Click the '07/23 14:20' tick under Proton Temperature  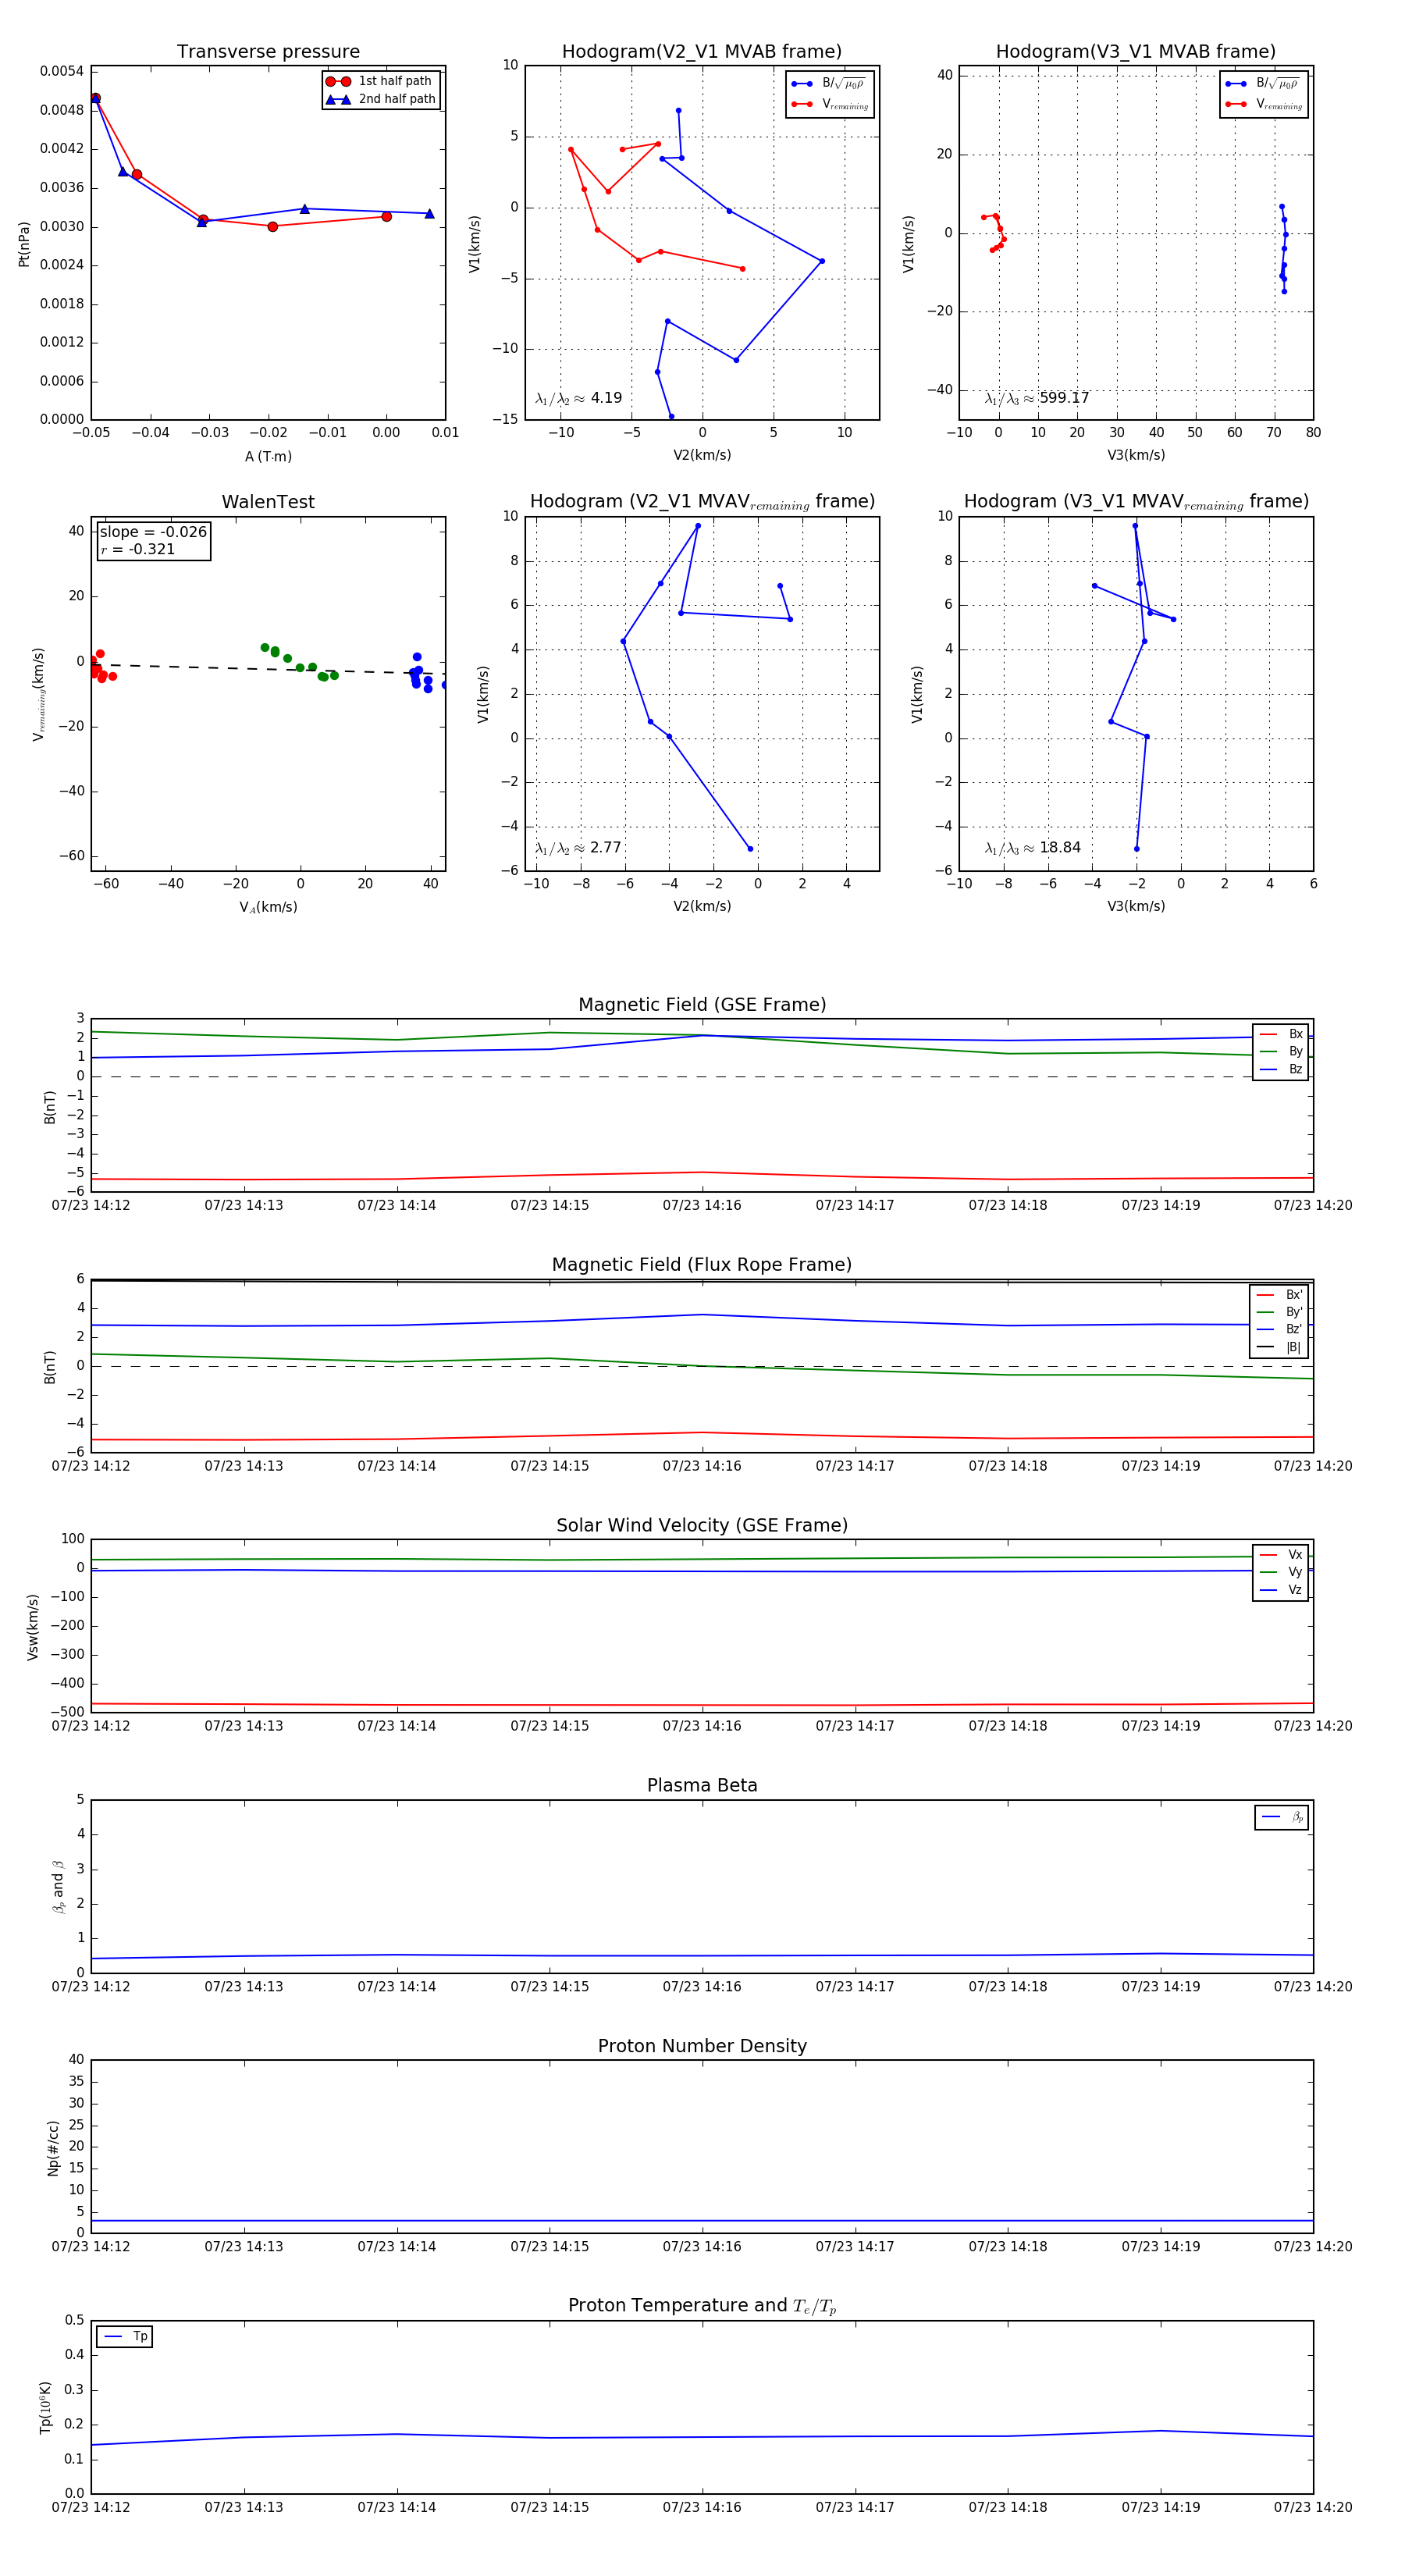[1313, 2507]
